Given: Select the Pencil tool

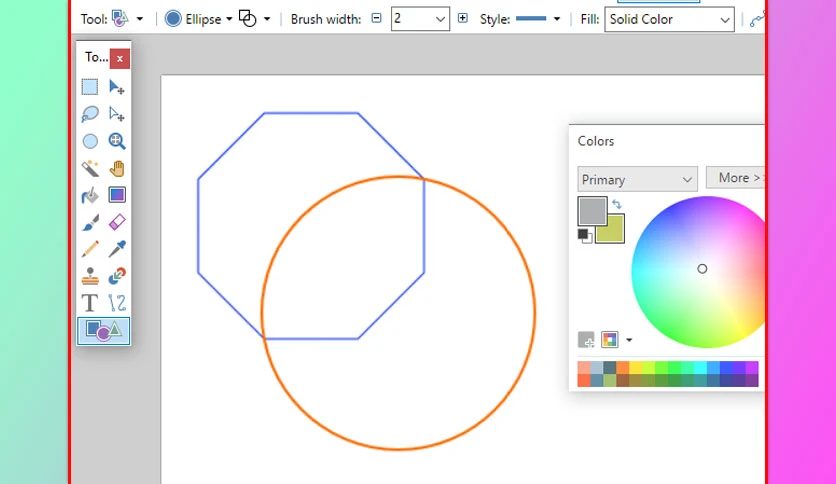Looking at the screenshot, I should tap(90, 249).
